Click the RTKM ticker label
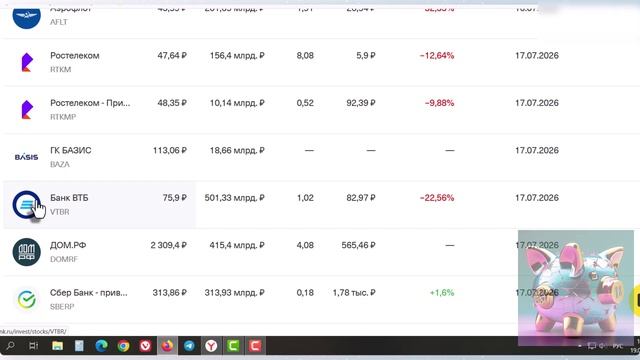The height and width of the screenshot is (360, 640). tap(60, 69)
